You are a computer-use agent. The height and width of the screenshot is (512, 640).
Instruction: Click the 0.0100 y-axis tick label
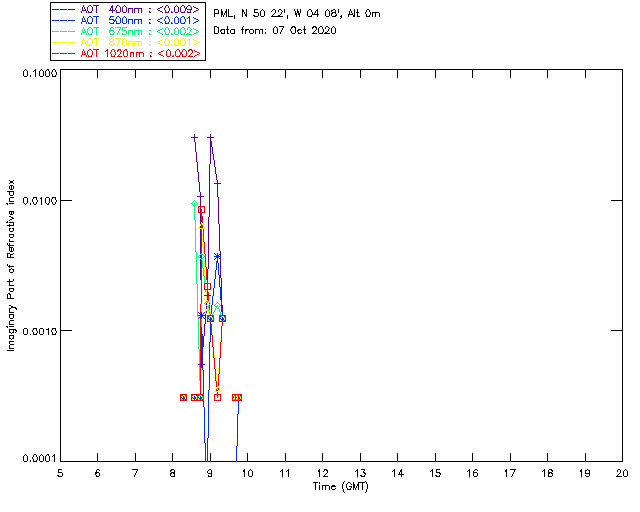click(x=40, y=201)
